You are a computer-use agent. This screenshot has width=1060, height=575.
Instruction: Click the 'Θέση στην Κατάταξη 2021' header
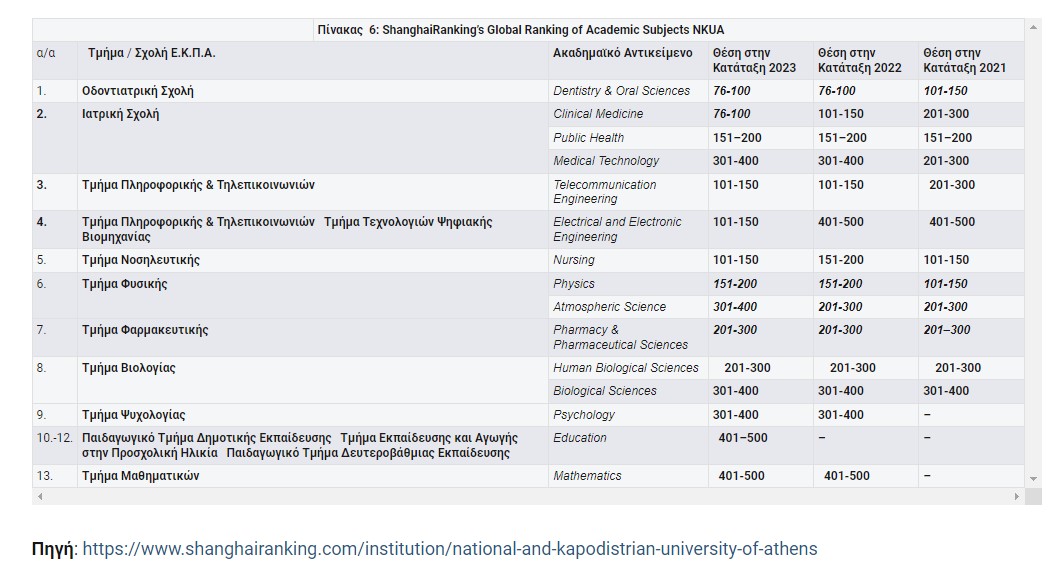(x=964, y=60)
